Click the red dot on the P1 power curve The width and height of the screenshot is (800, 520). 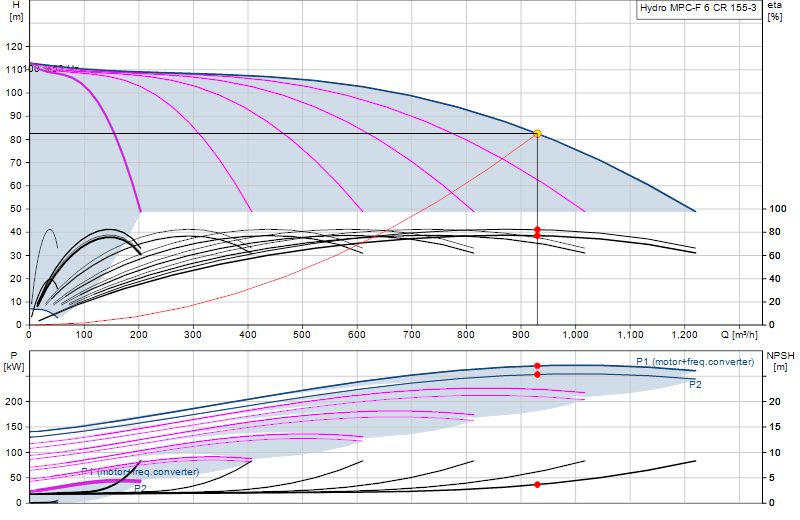click(x=537, y=366)
